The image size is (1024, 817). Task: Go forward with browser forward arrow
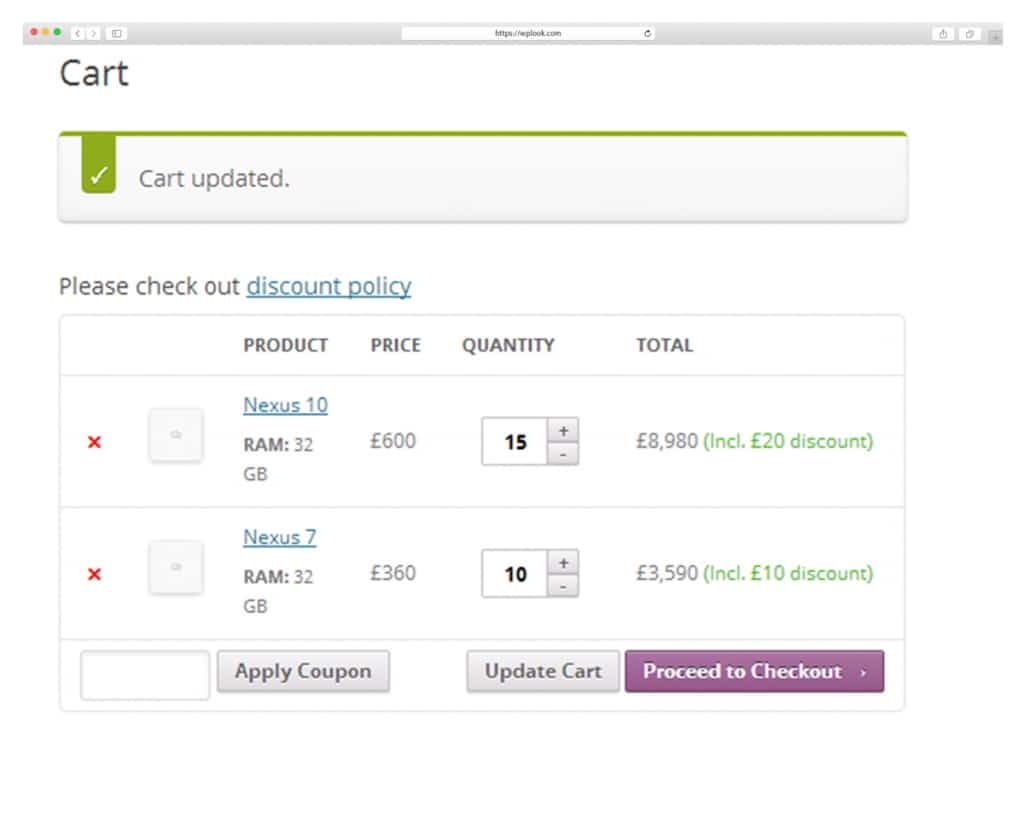pyautogui.click(x=93, y=33)
